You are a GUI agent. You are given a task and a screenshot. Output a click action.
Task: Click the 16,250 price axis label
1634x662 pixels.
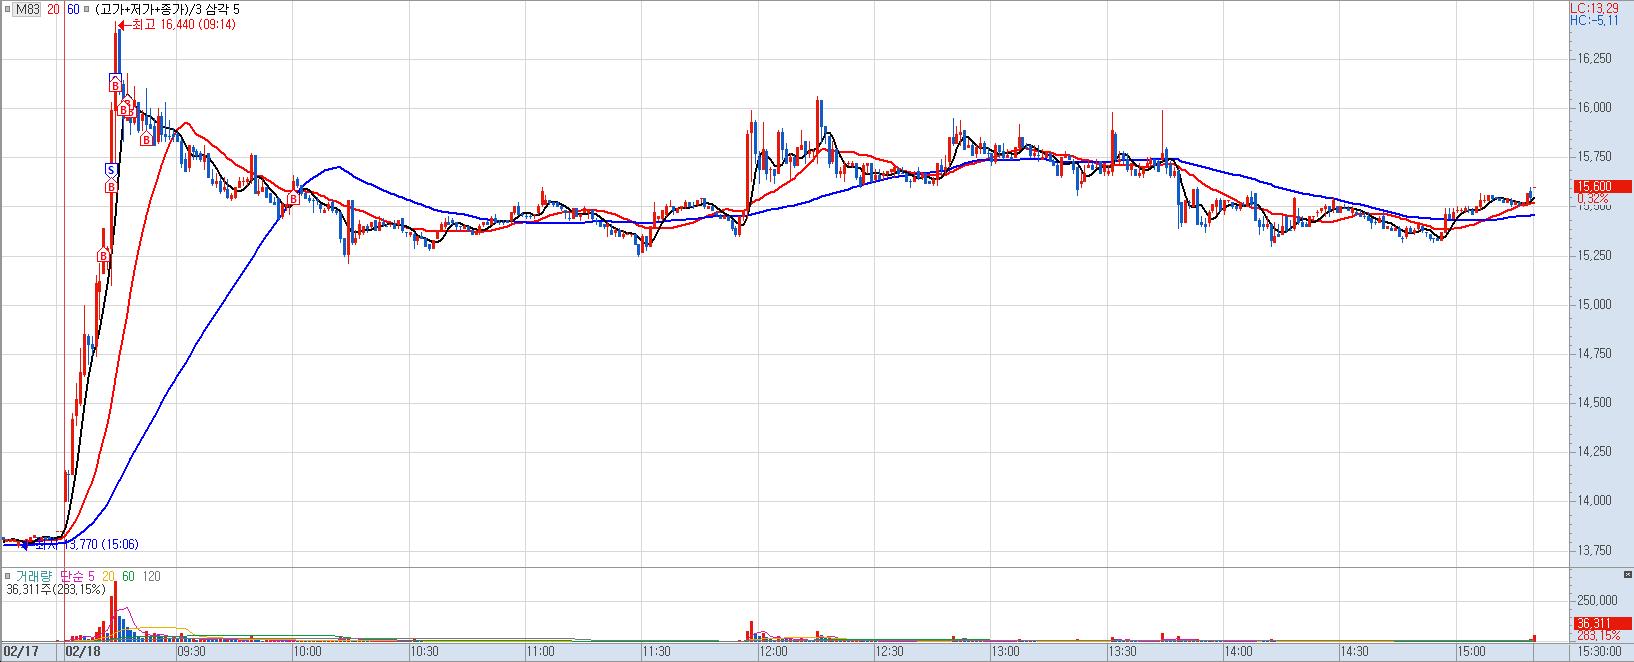(x=1593, y=59)
